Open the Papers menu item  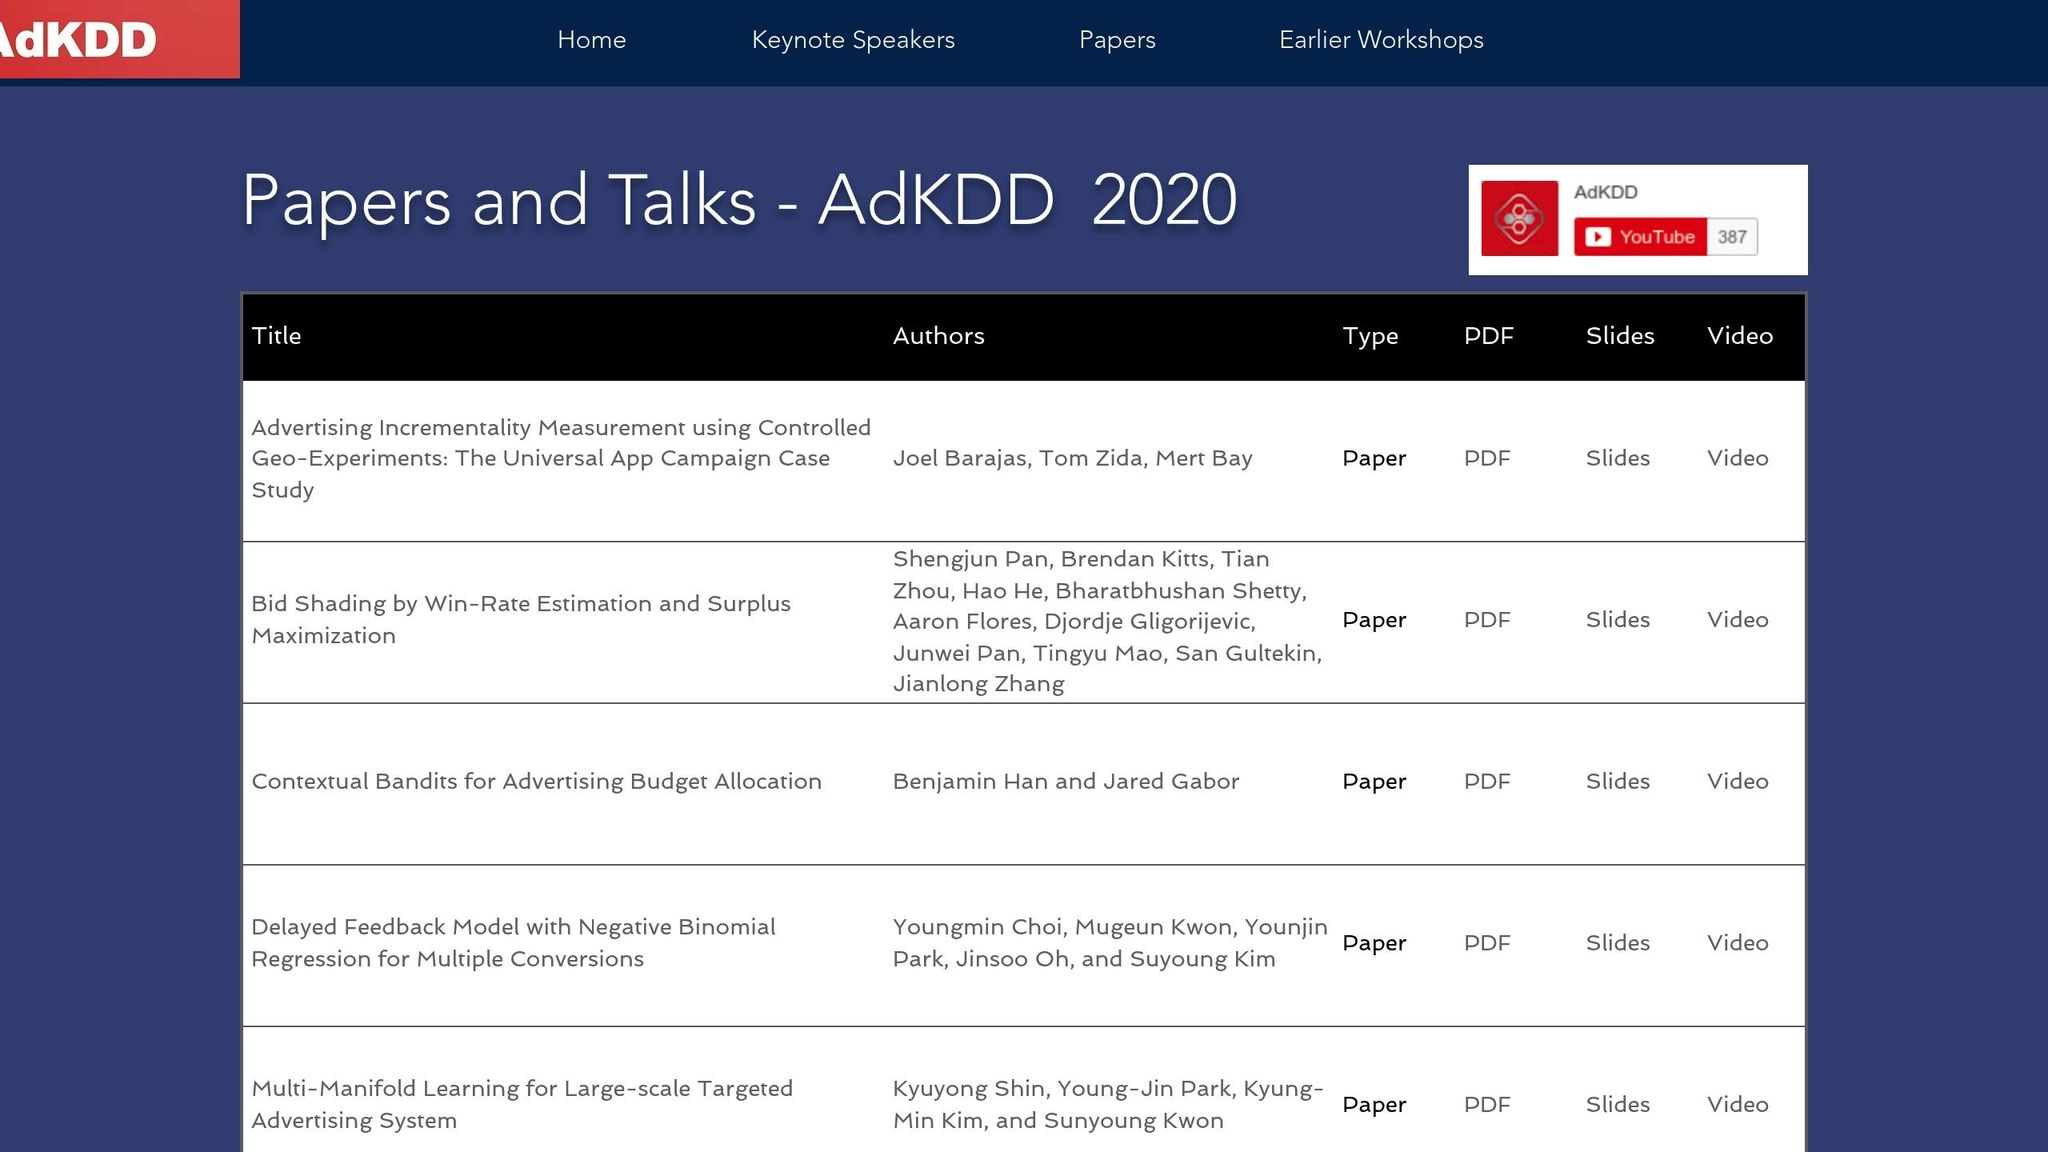(x=1117, y=40)
